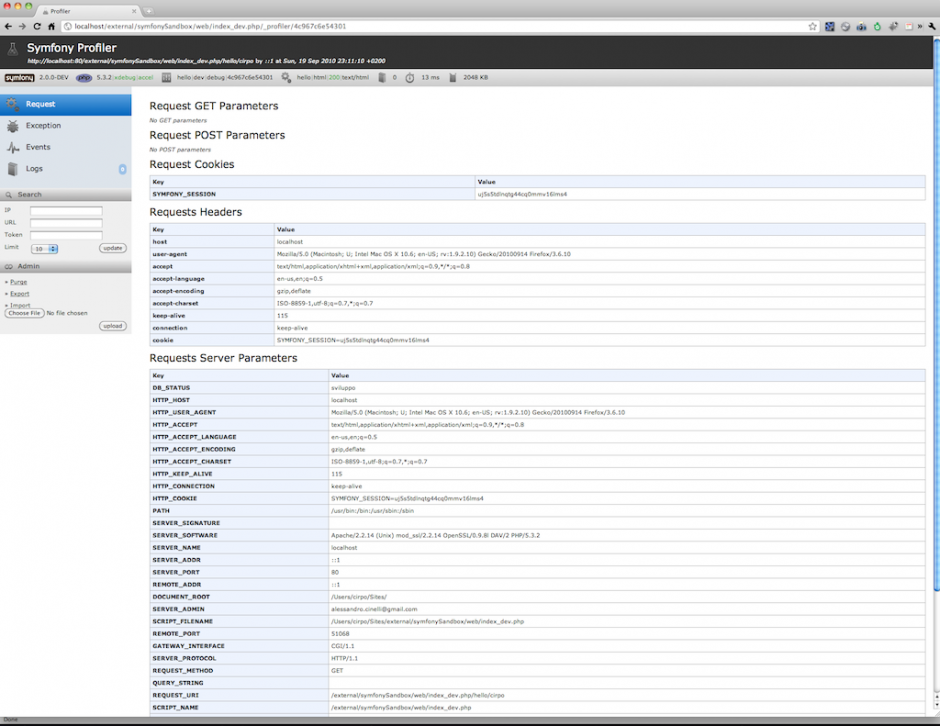Focus the Token search input field
940x726 pixels.
point(66,235)
